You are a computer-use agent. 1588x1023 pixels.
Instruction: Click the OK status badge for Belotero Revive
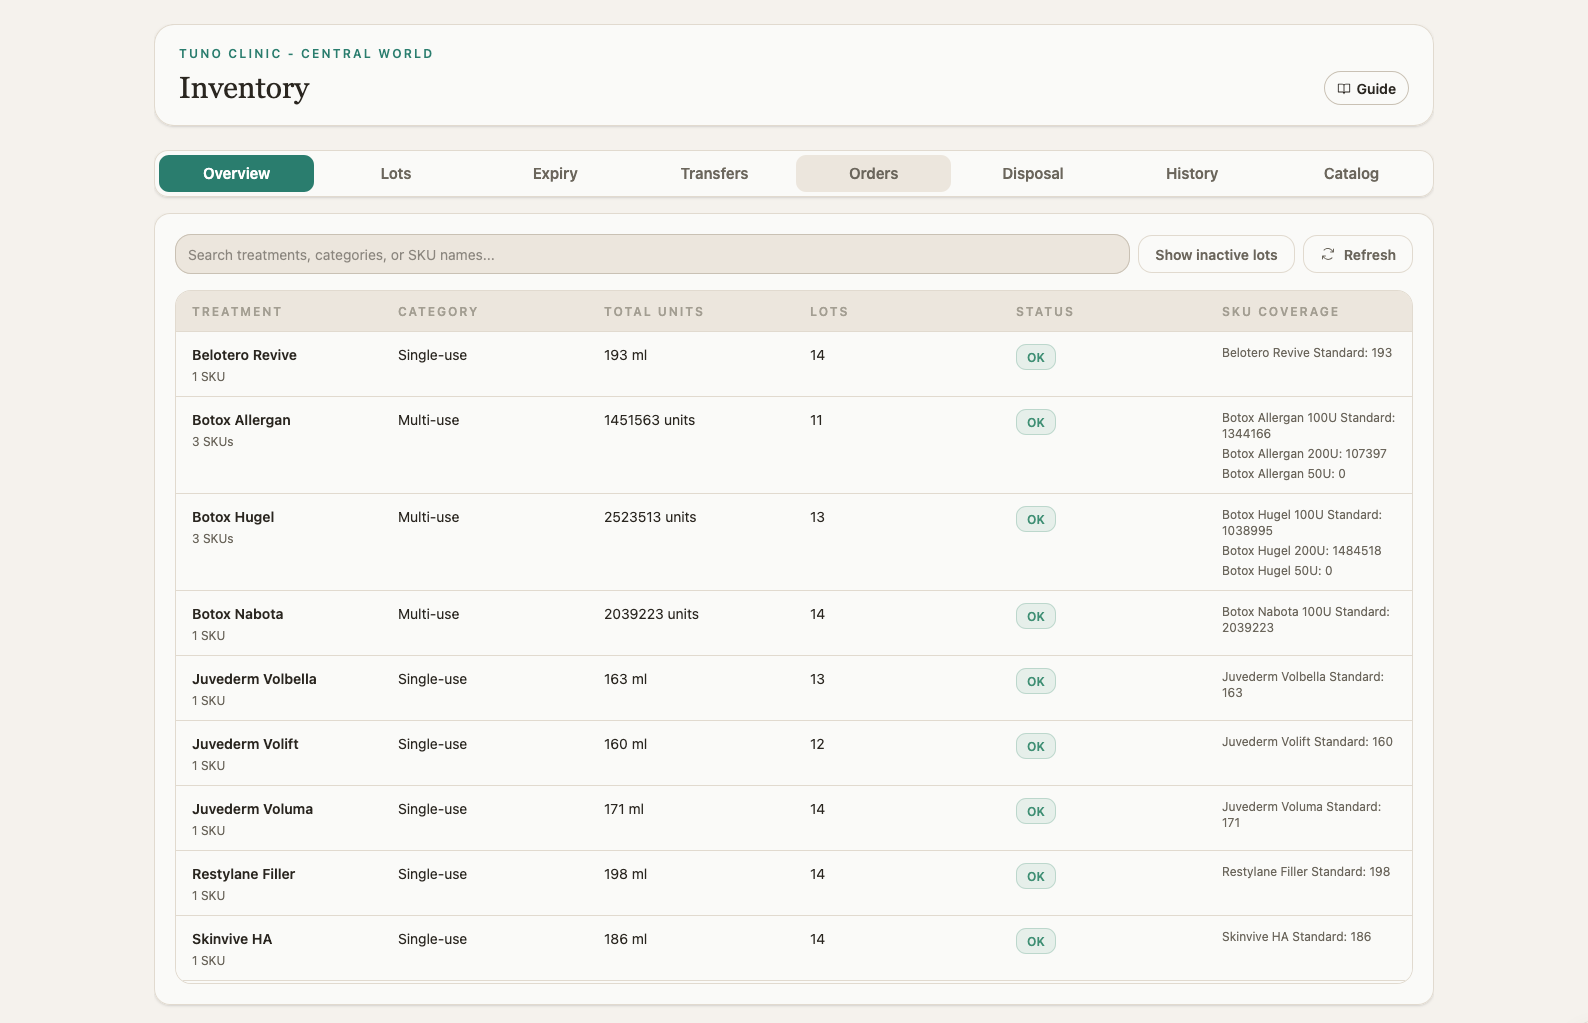pyautogui.click(x=1036, y=357)
